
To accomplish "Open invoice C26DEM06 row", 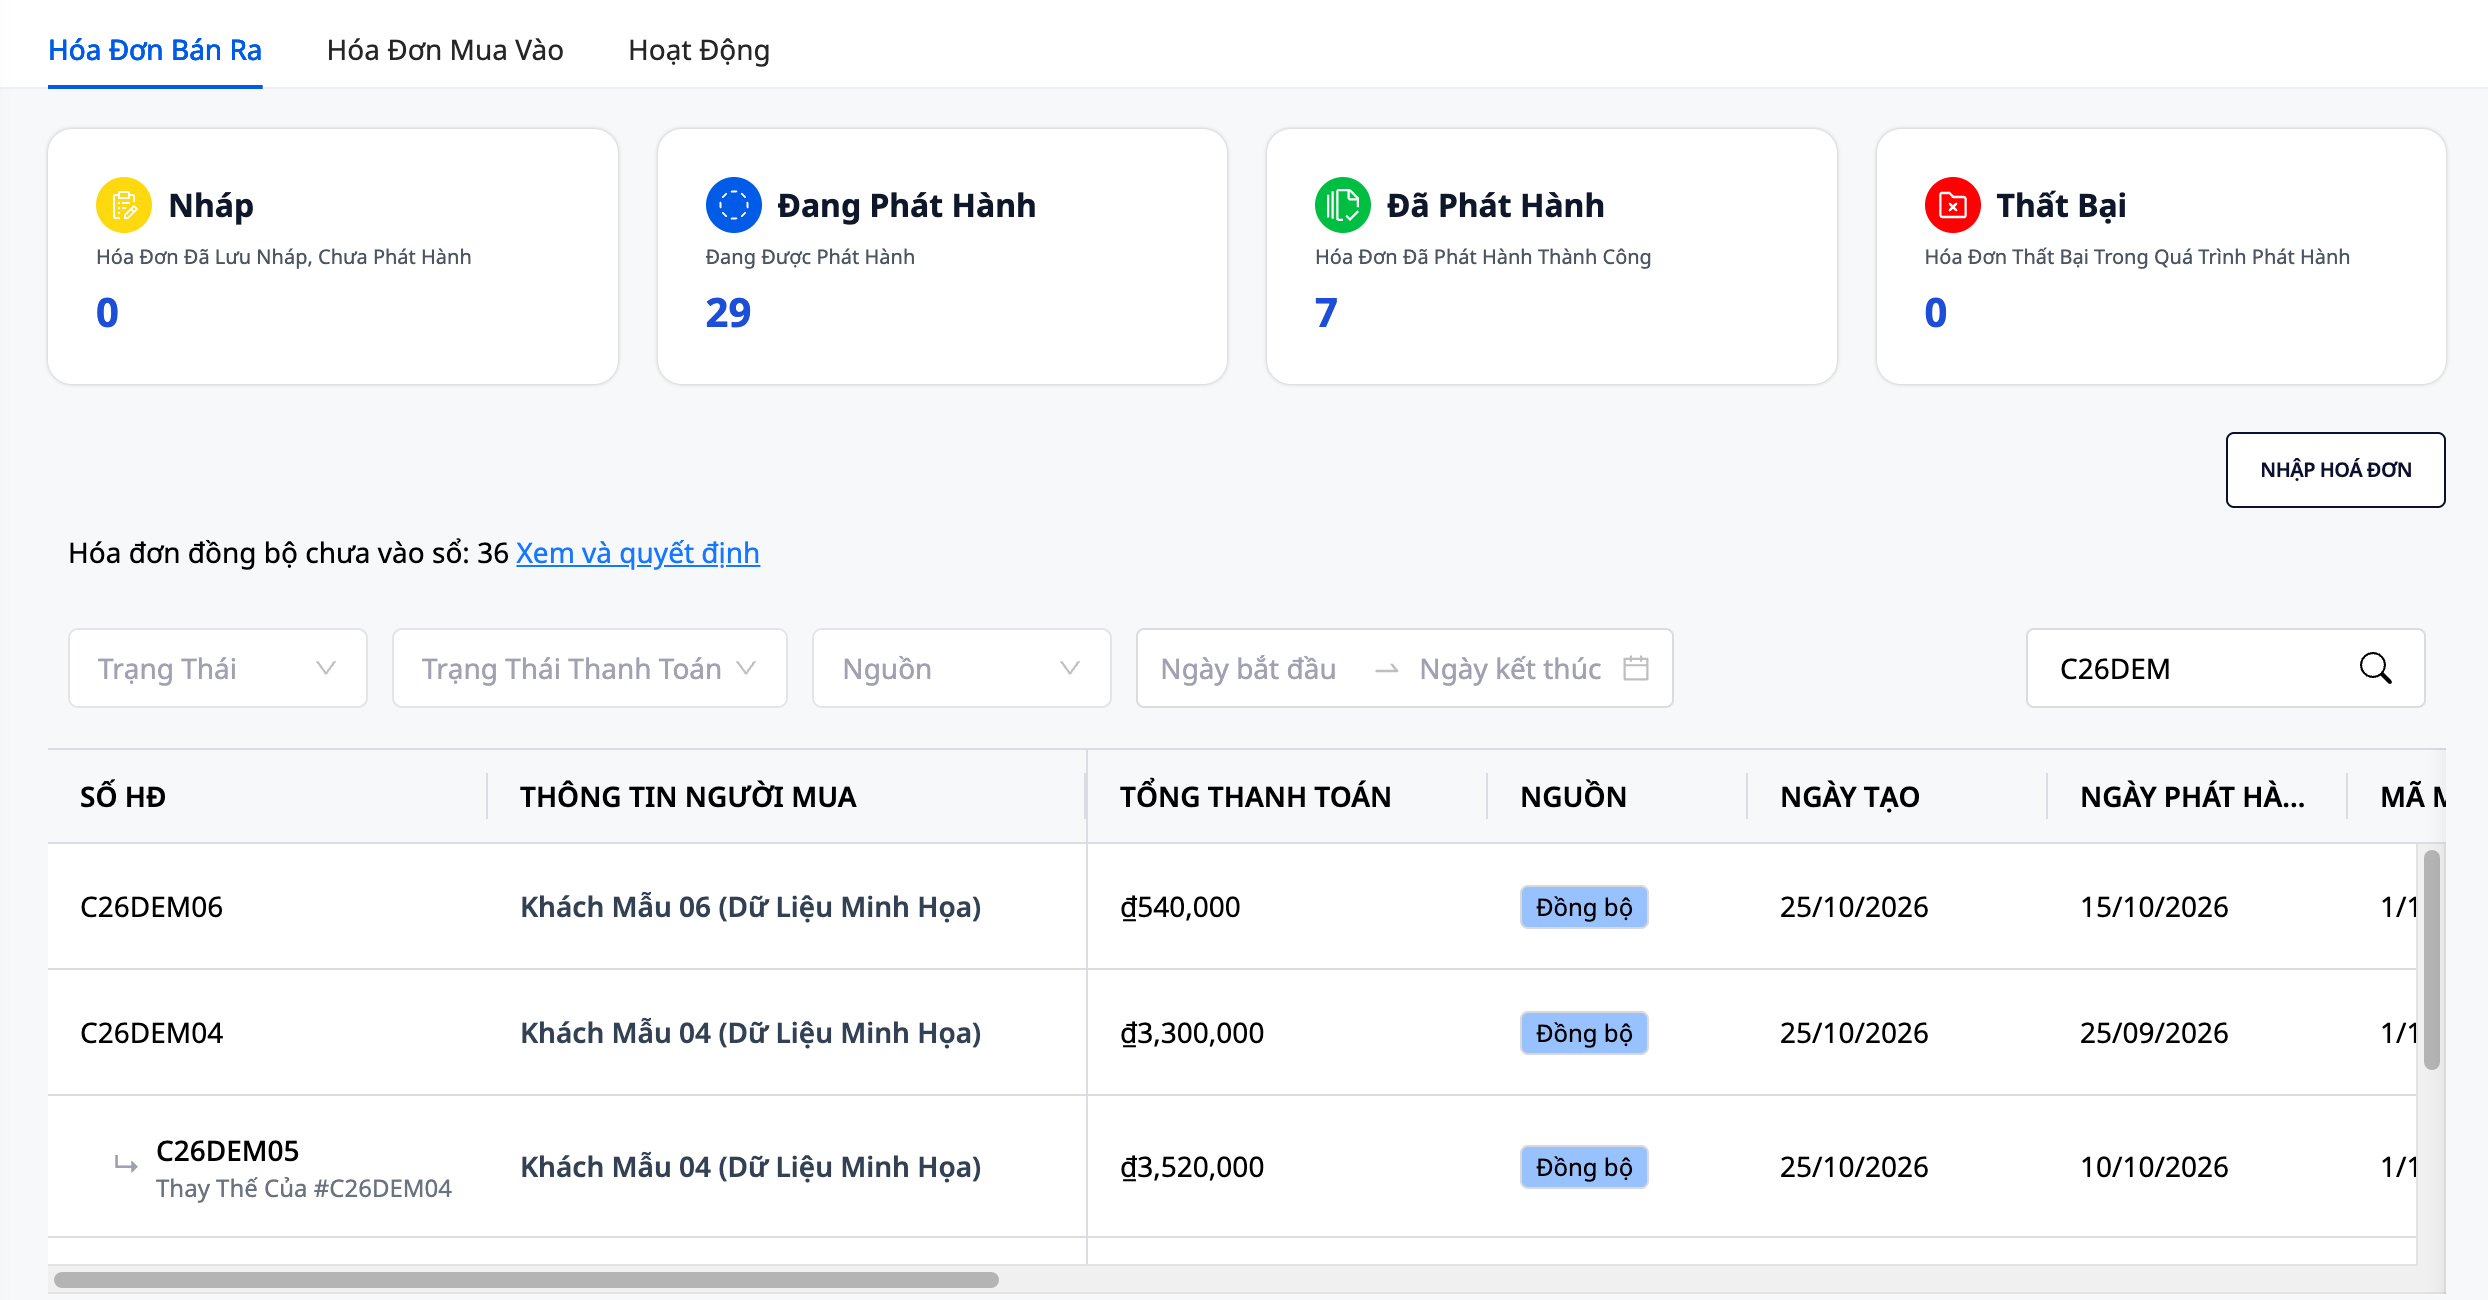I will point(1232,907).
